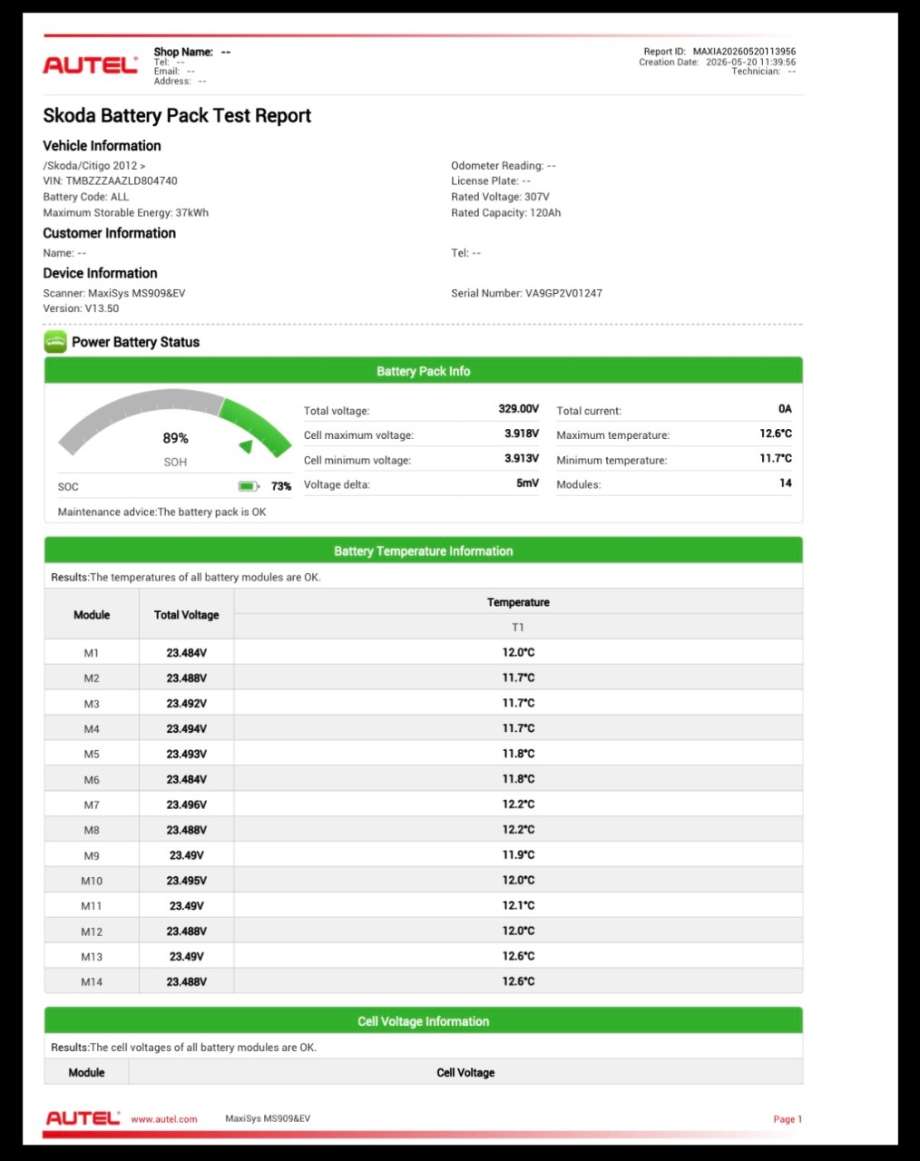The width and height of the screenshot is (920, 1161).
Task: Click the Modules count 14 value
Action: (x=786, y=483)
